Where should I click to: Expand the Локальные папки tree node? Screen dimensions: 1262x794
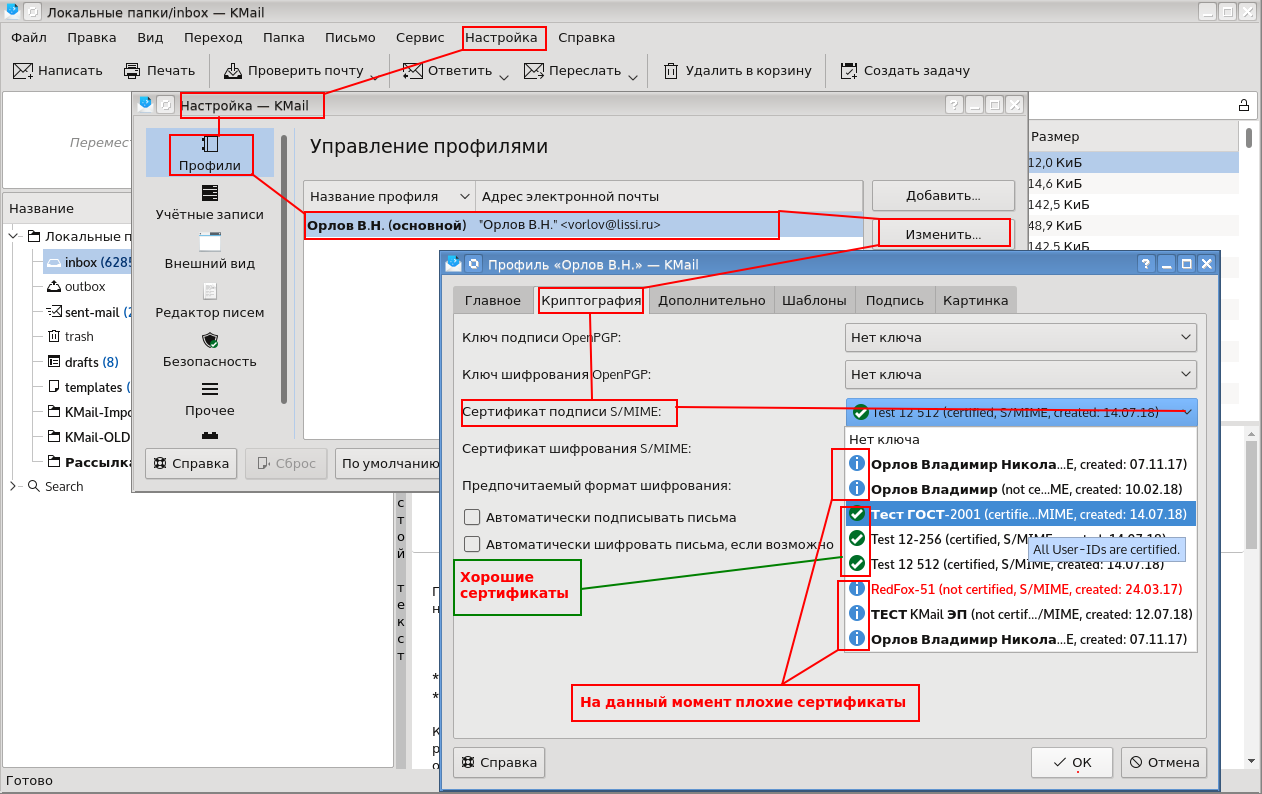click(14, 237)
